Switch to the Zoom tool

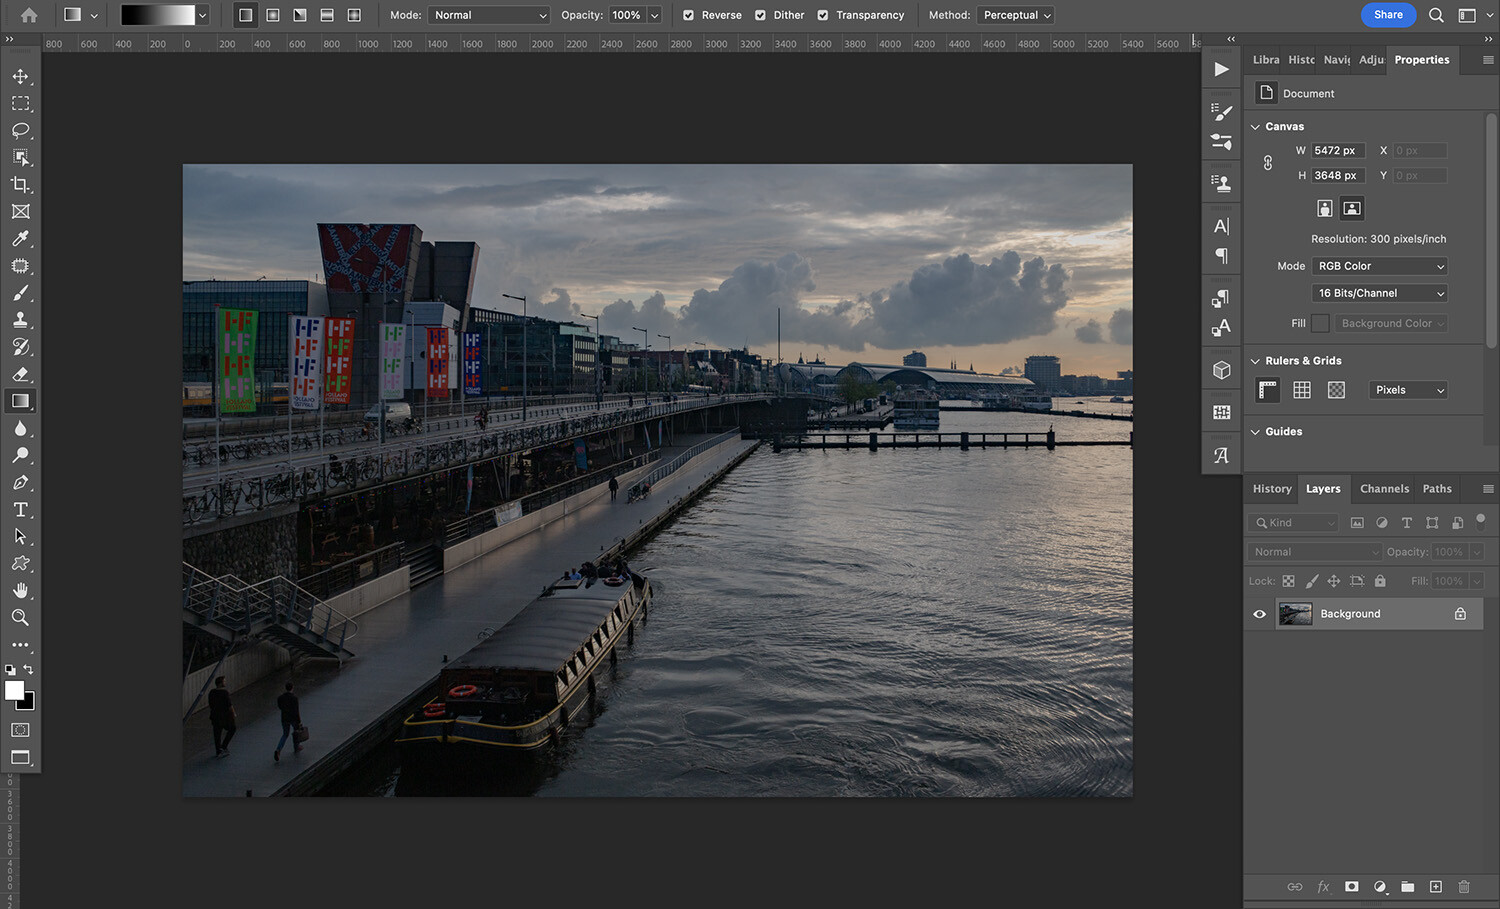(x=20, y=617)
